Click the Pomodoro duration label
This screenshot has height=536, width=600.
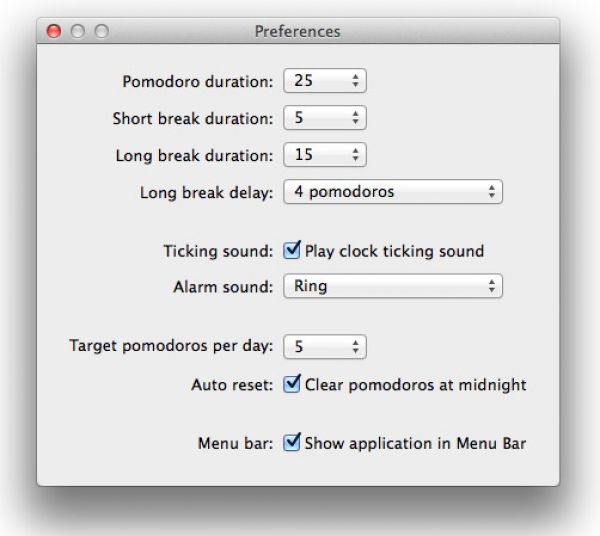pos(197,81)
